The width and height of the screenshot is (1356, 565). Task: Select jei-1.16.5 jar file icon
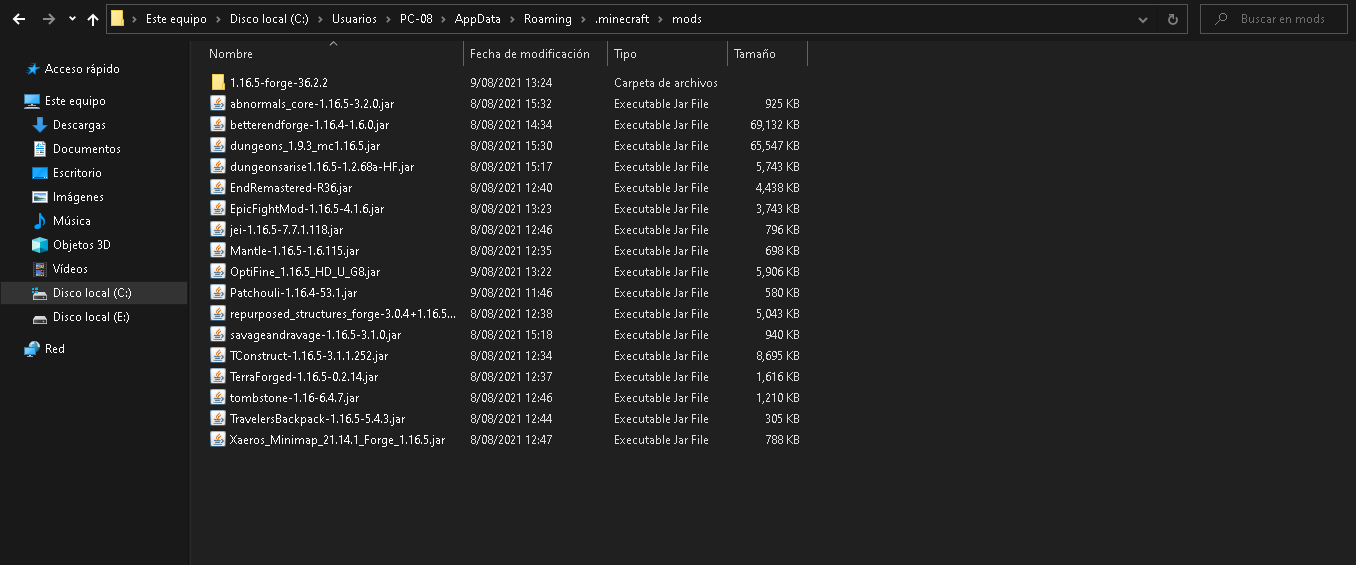[x=218, y=229]
